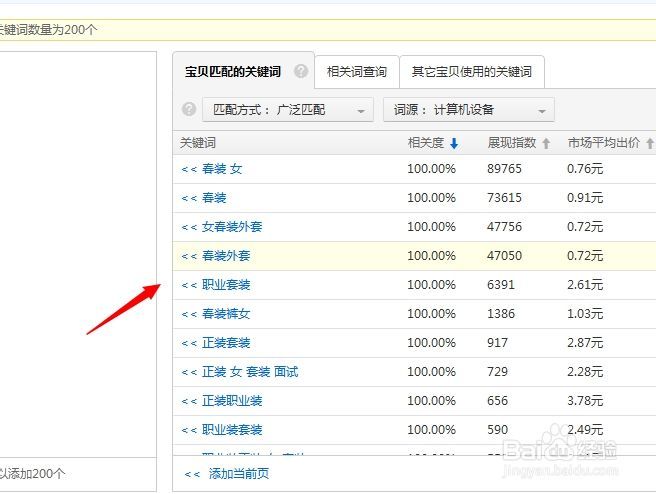
Task: Open the 词源 计算机设备 dropdown
Action: pos(468,109)
